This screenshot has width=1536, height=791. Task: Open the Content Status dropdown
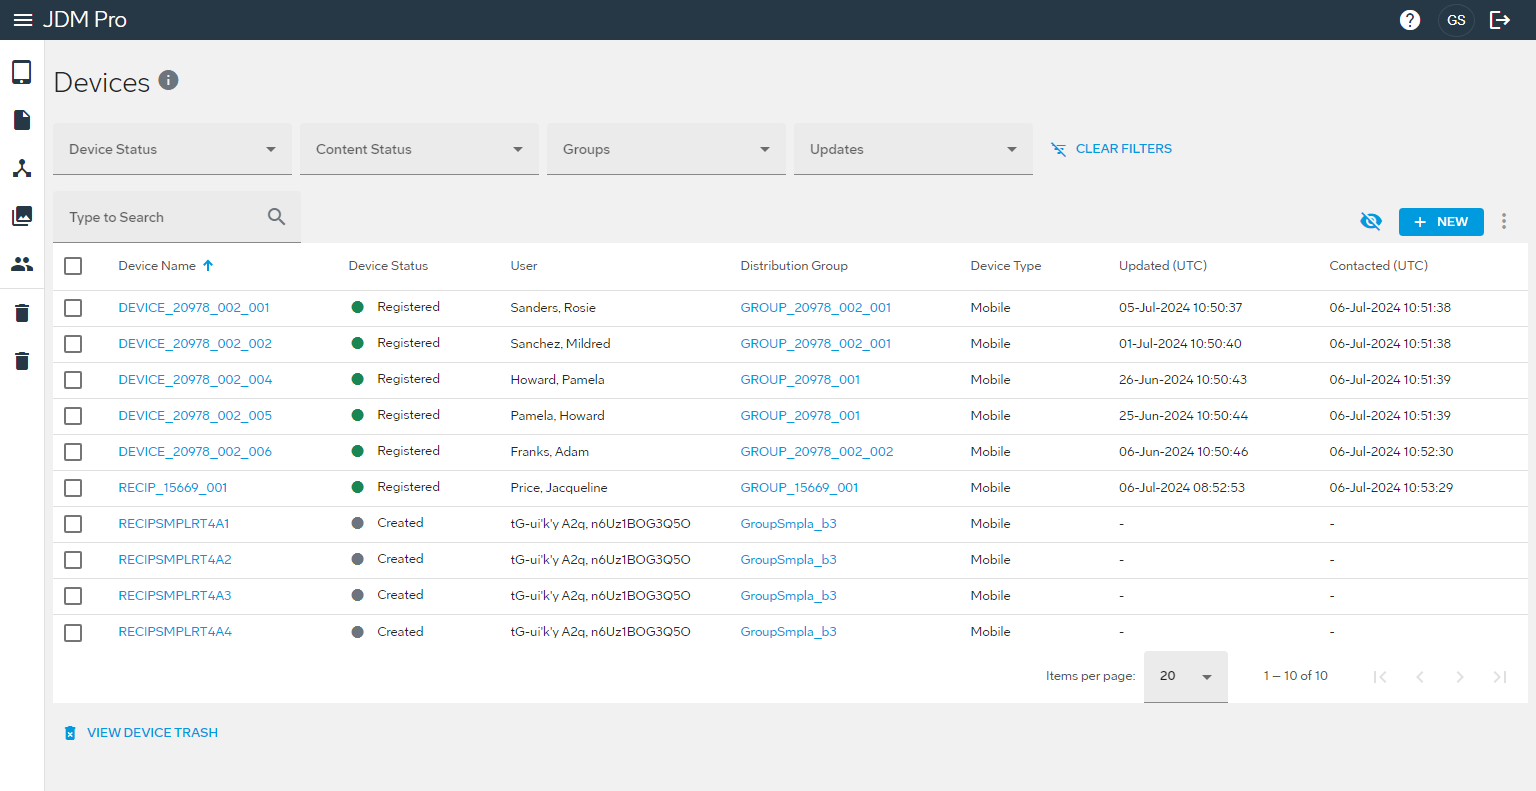[x=419, y=149]
